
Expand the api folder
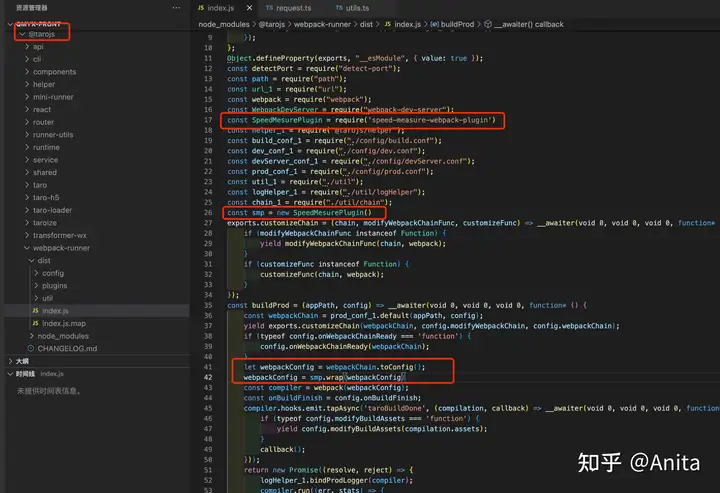[x=27, y=46]
